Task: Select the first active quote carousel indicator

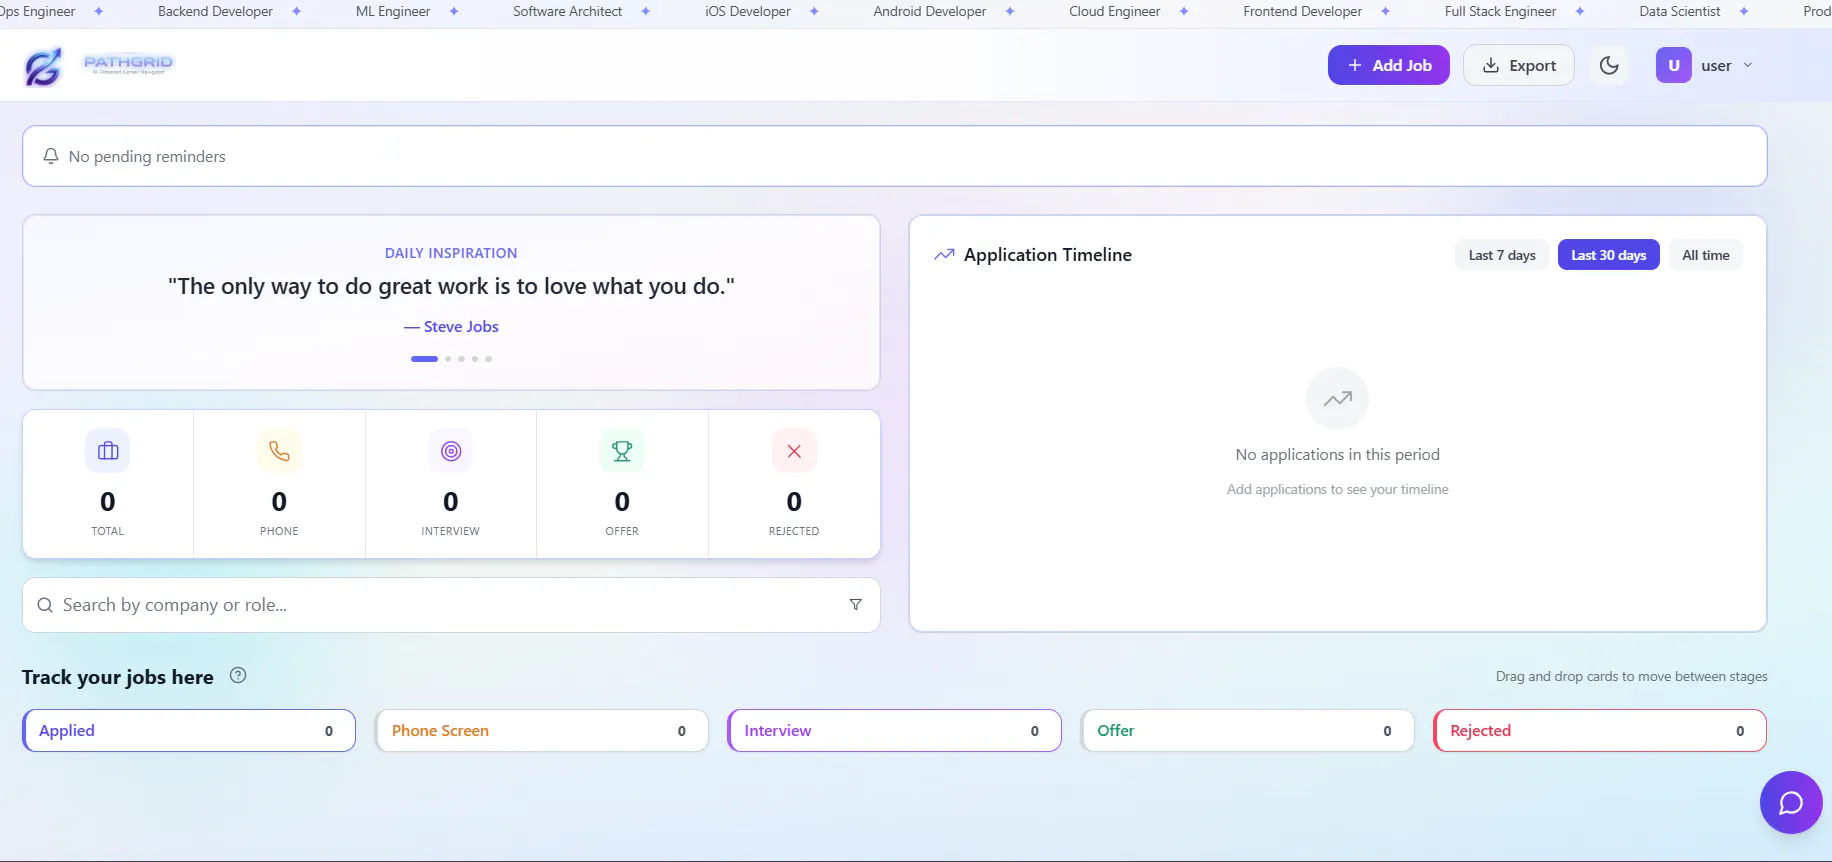Action: coord(424,359)
